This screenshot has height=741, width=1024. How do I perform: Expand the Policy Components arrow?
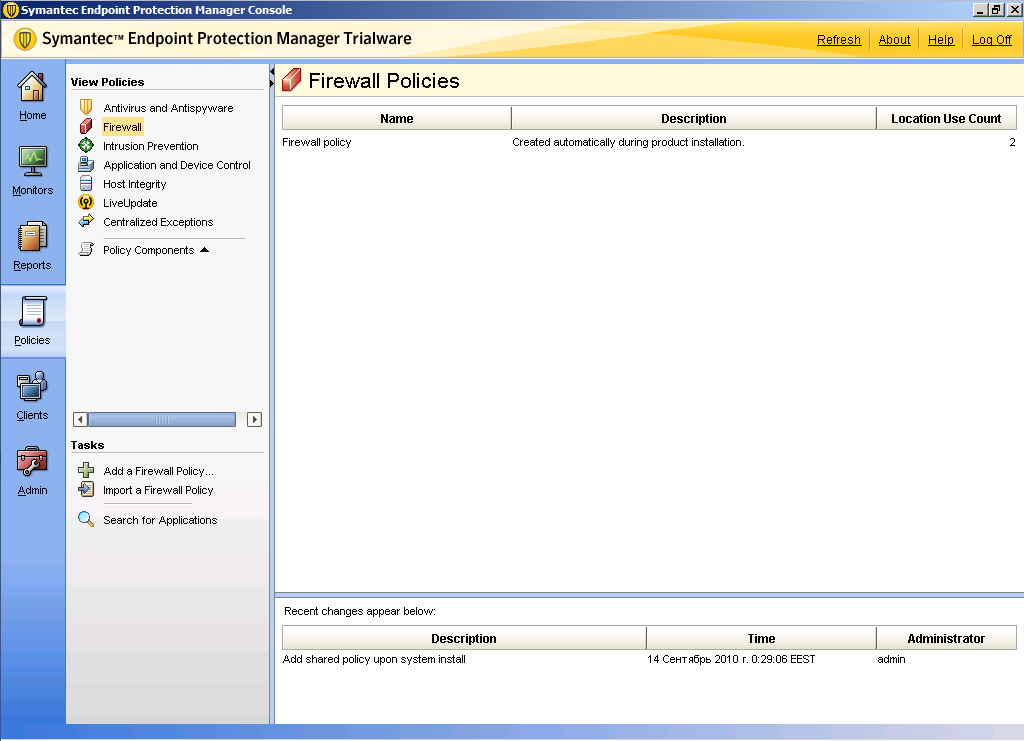(204, 250)
